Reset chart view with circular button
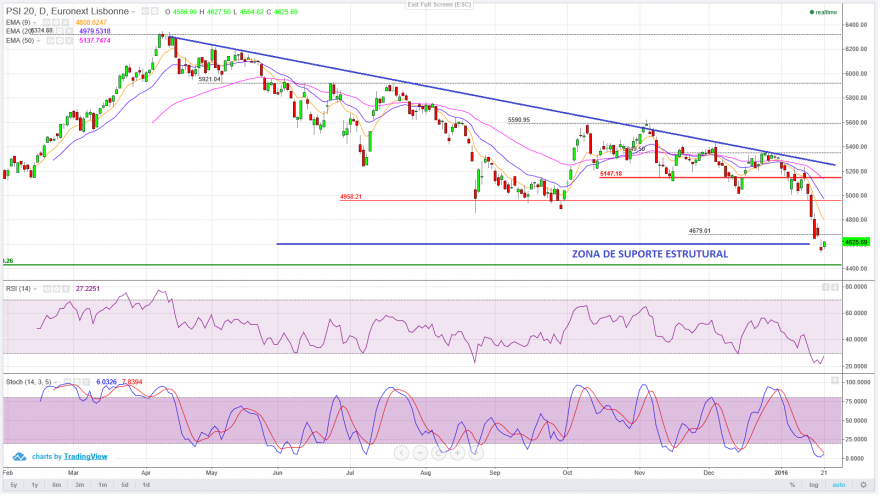The image size is (880, 499). (438, 452)
